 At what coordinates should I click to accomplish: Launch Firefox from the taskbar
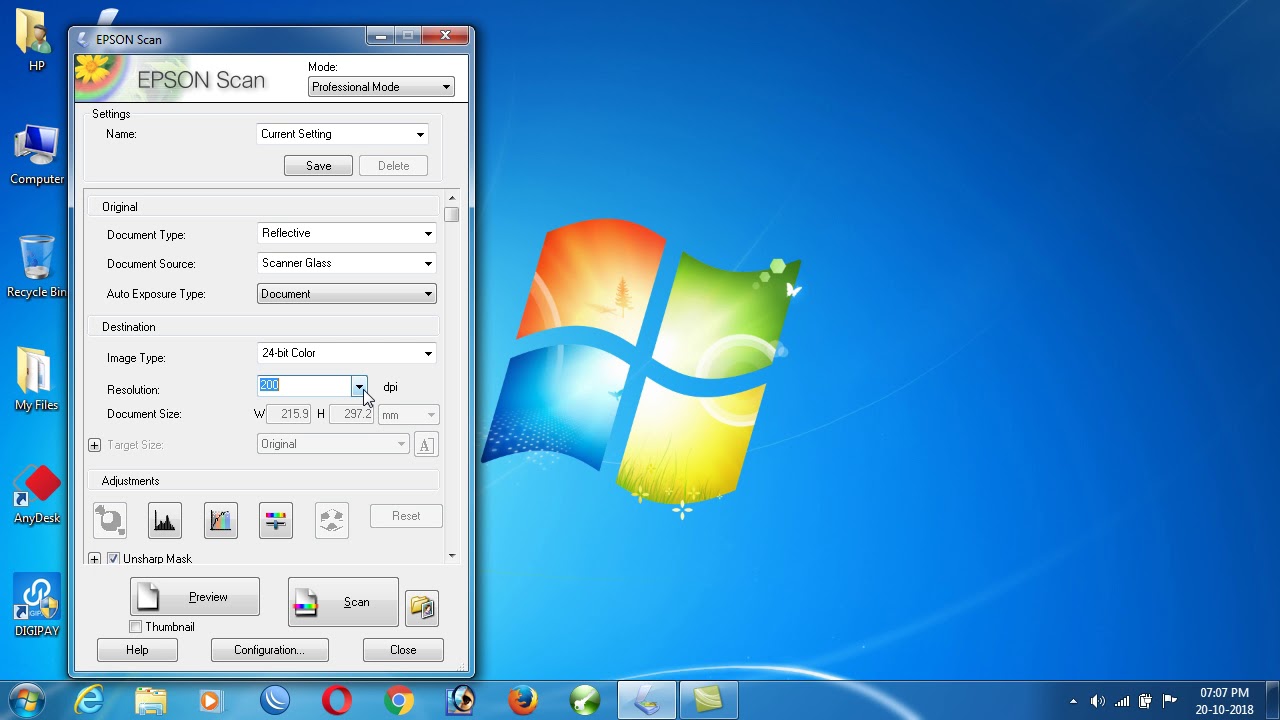tap(522, 700)
